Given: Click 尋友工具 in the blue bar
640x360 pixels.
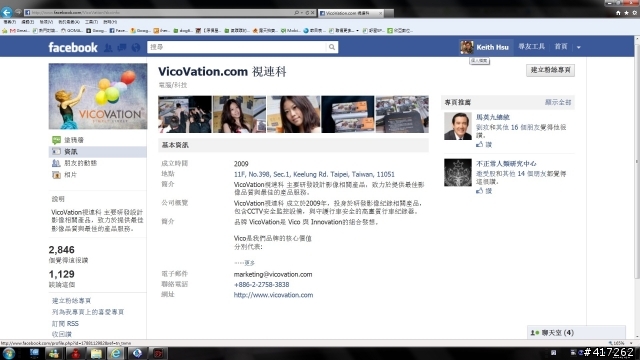Looking at the screenshot, I should pos(531,47).
